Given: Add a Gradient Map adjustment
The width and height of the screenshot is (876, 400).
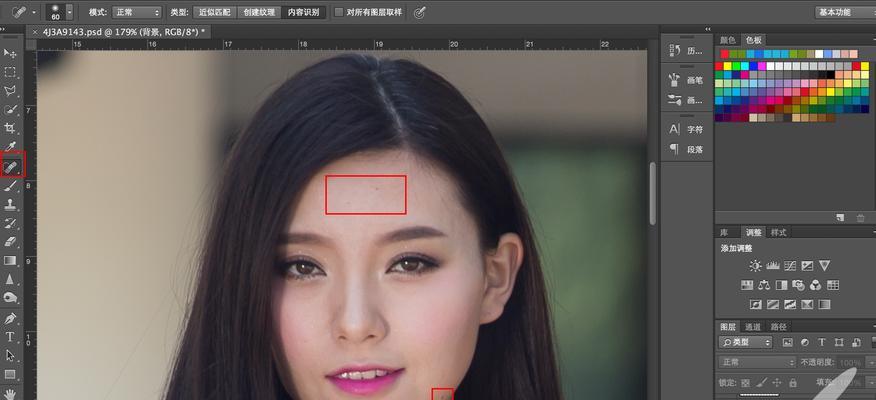Looking at the screenshot, I should pos(824,304).
